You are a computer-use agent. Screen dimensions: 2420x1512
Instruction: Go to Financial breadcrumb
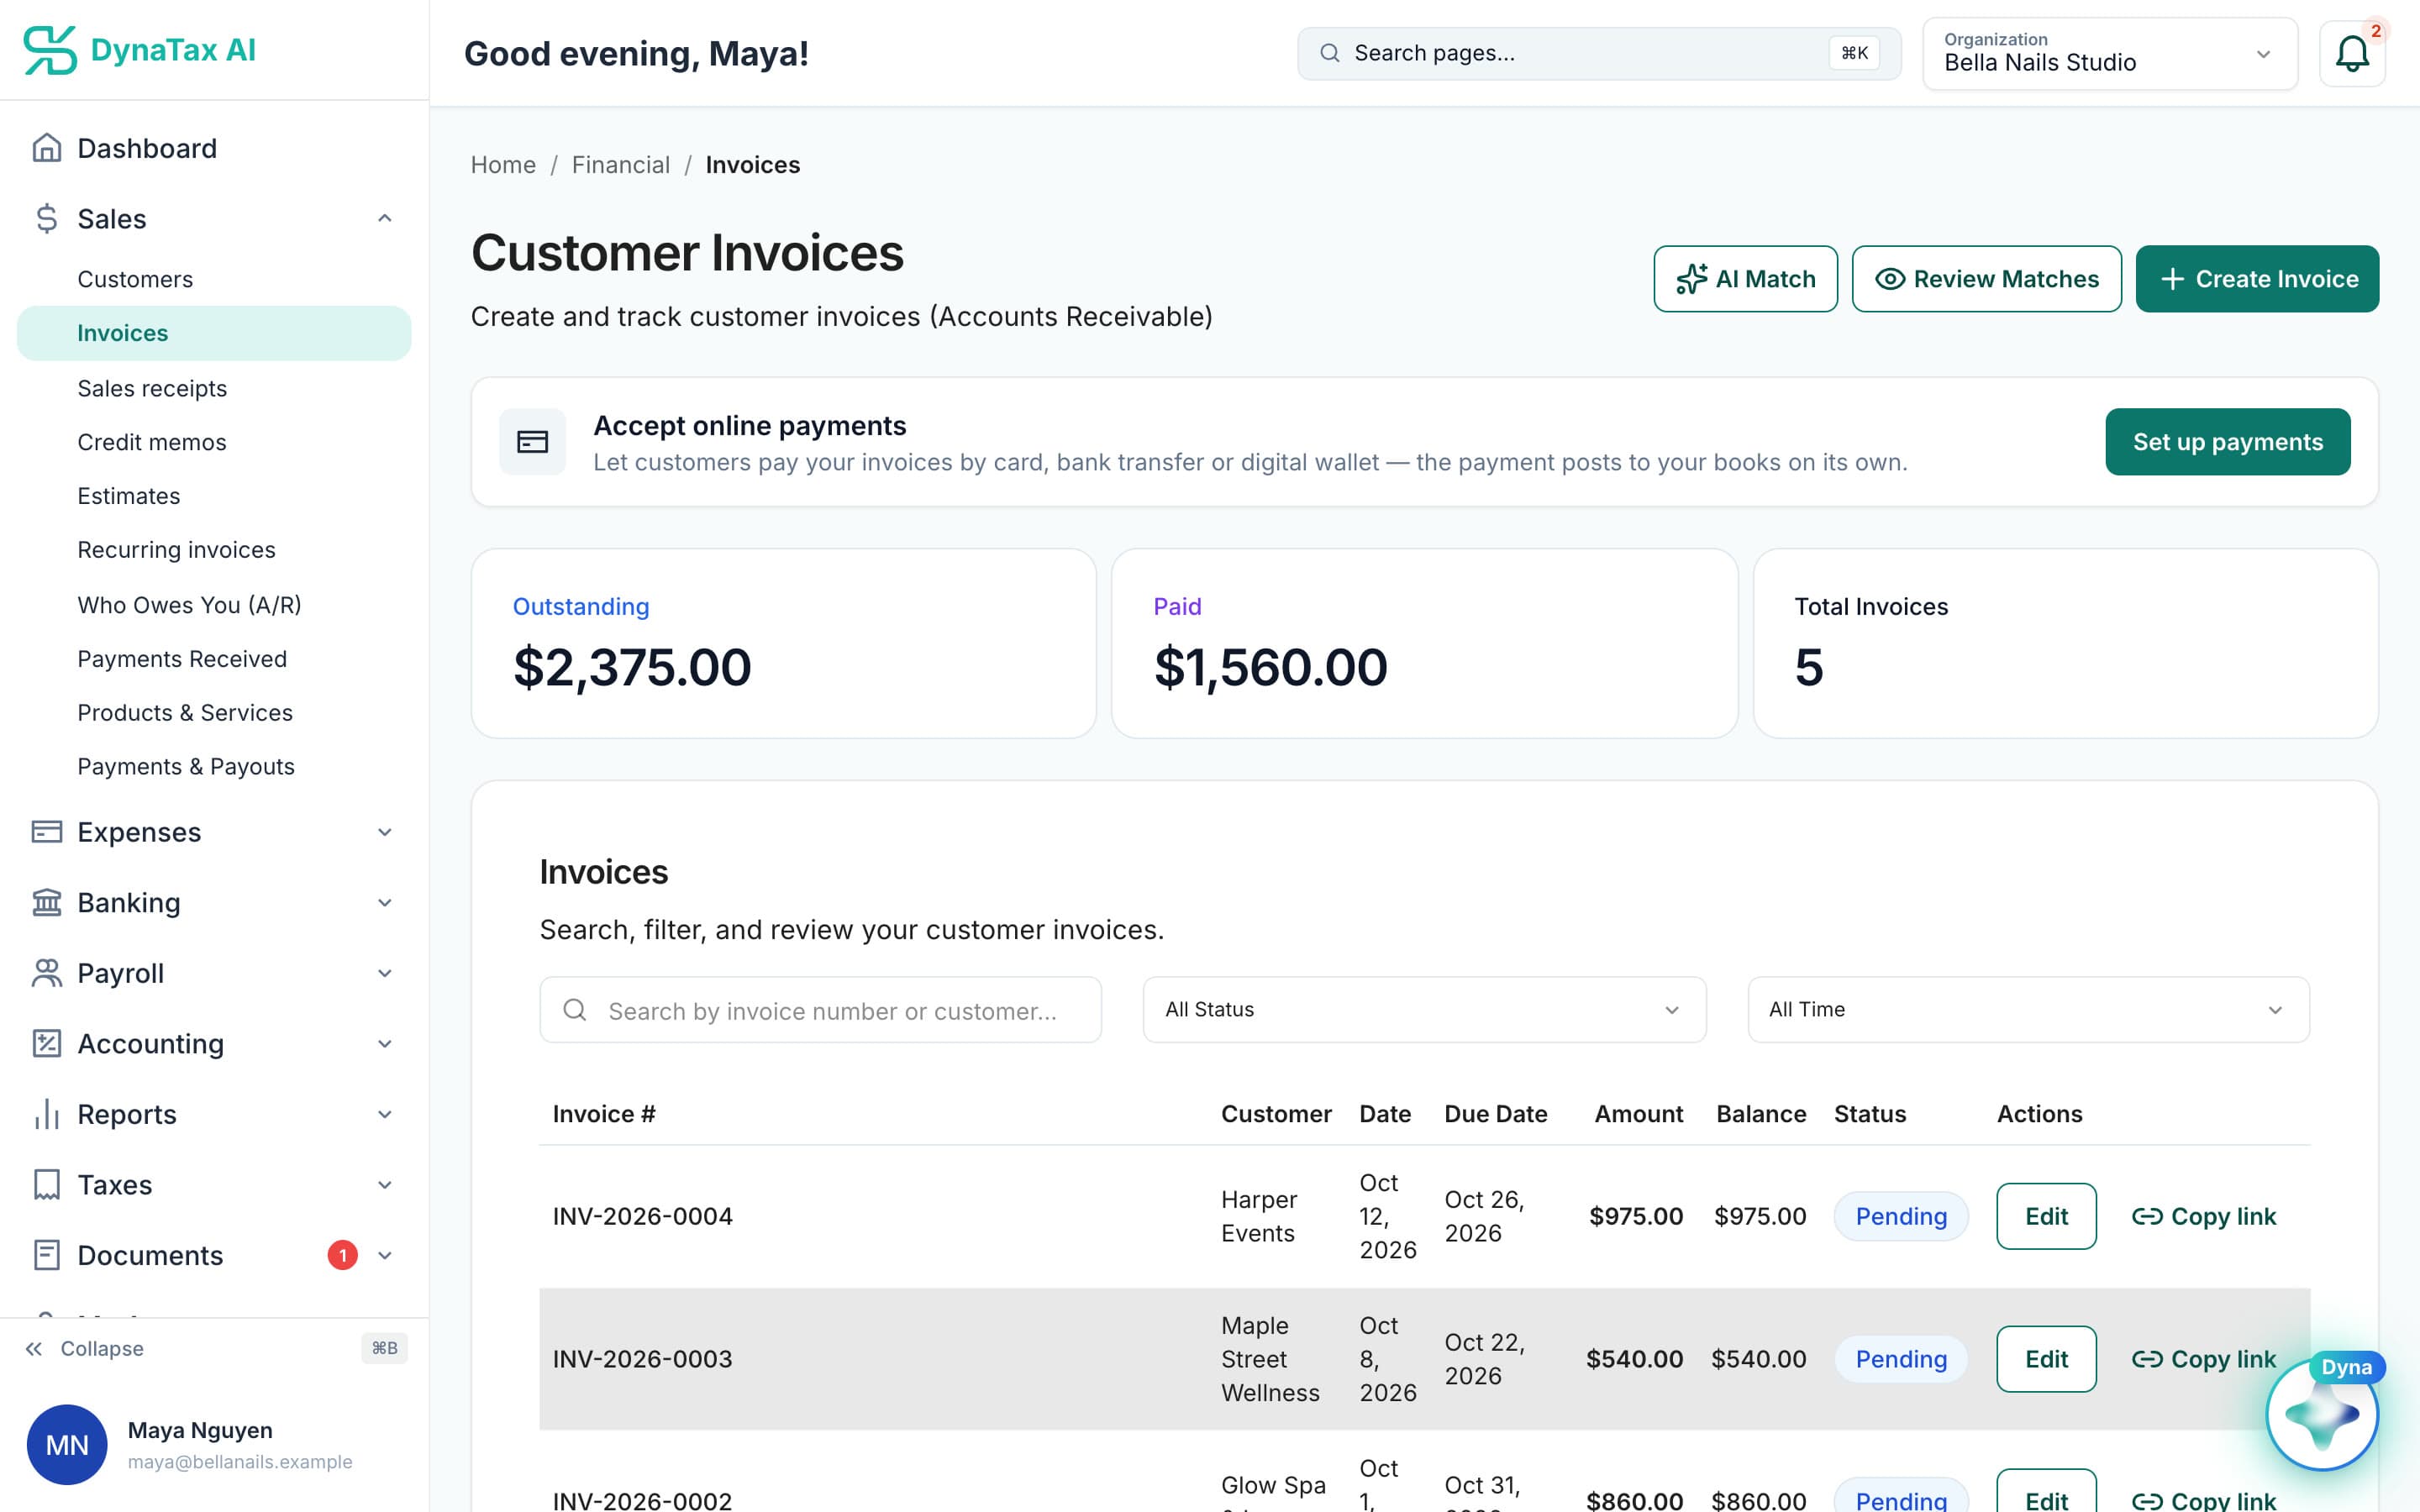pos(620,164)
